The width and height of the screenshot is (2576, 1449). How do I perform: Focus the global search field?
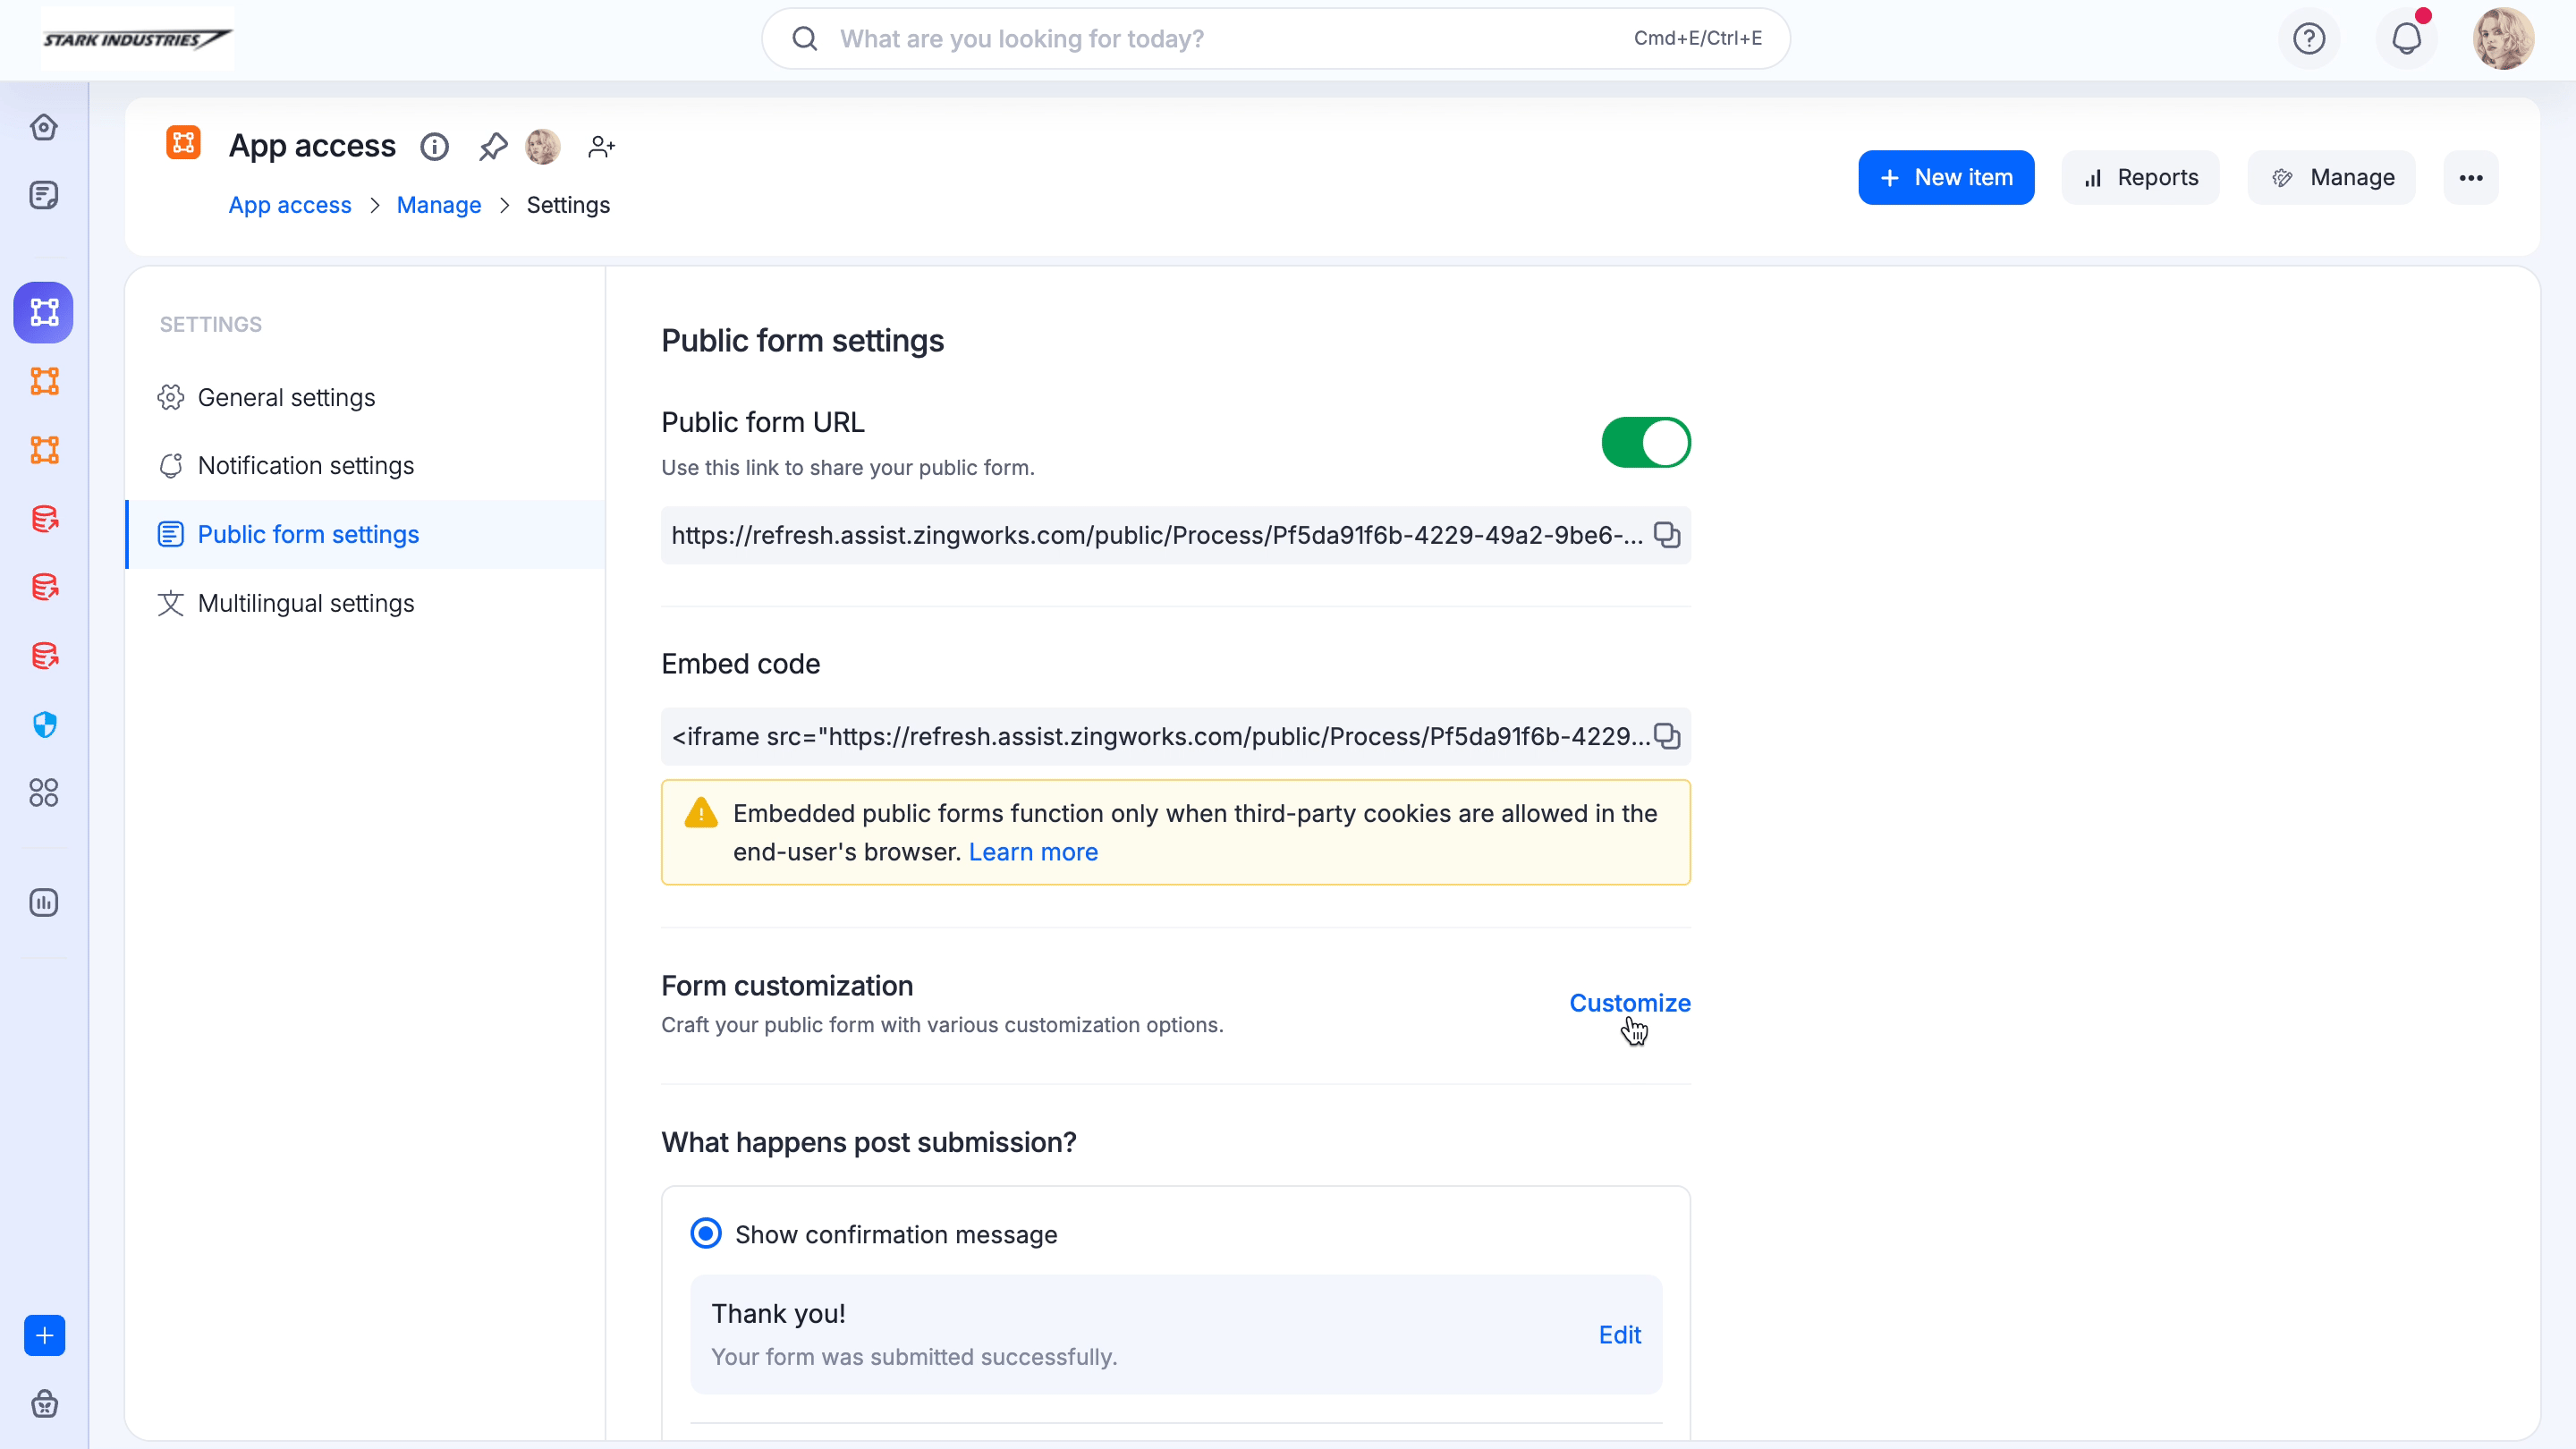(1200, 39)
